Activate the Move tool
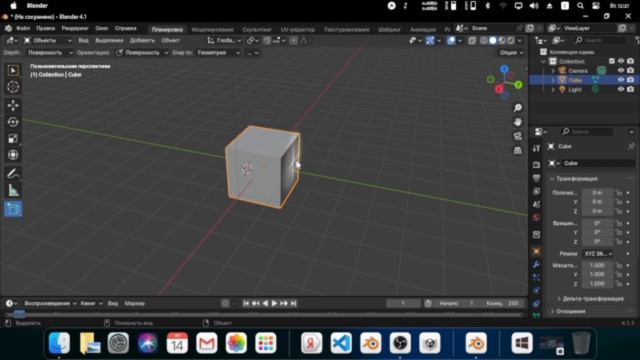The width and height of the screenshot is (640, 360). coord(13,105)
